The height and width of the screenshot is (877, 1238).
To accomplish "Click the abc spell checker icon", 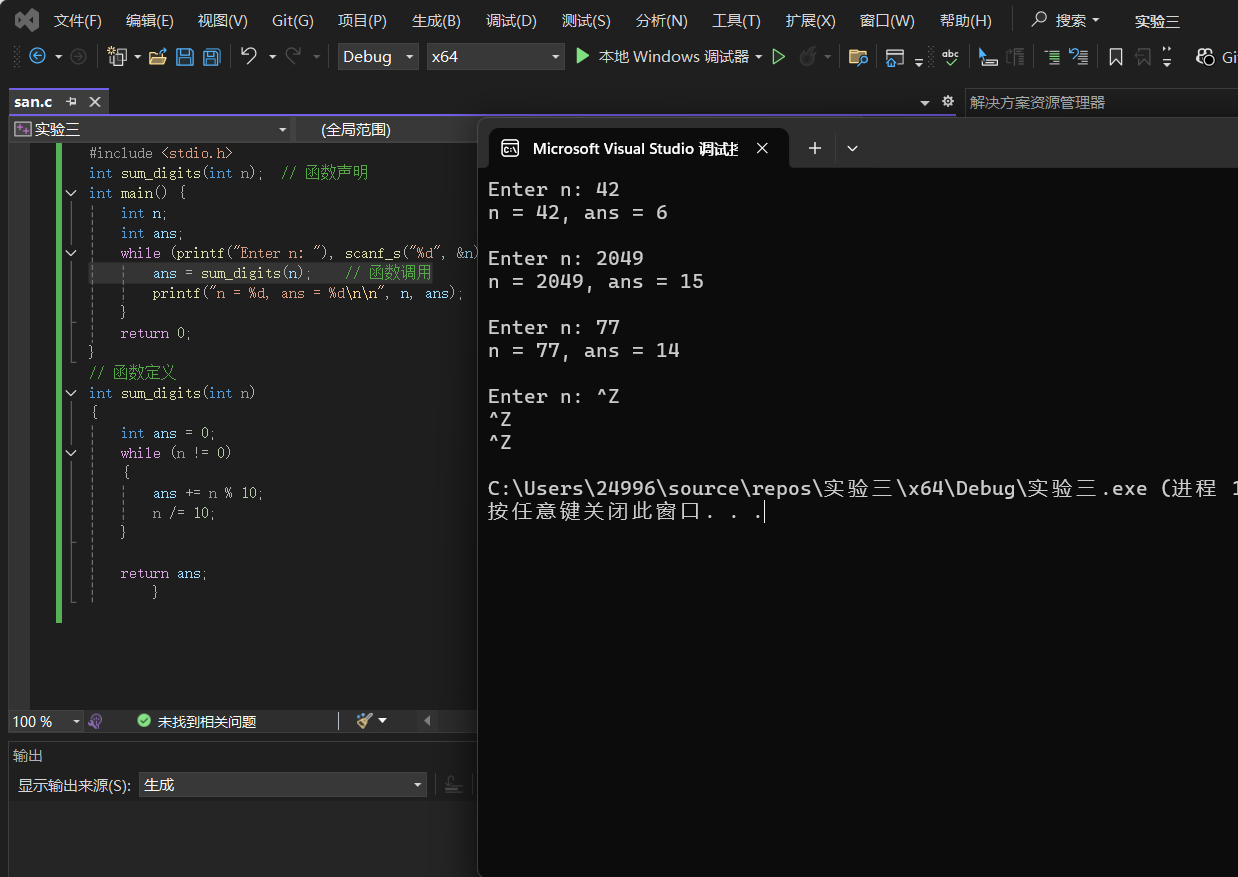I will (950, 57).
